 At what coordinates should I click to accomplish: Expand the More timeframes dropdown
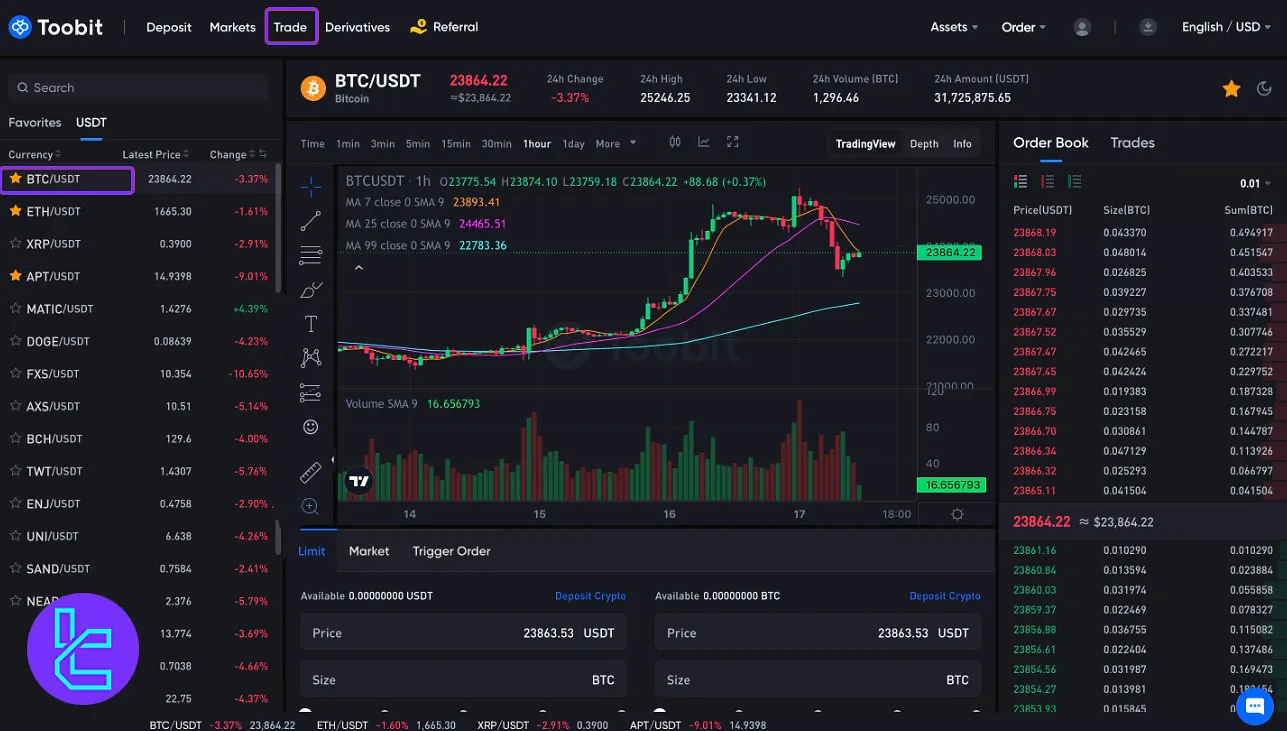616,143
